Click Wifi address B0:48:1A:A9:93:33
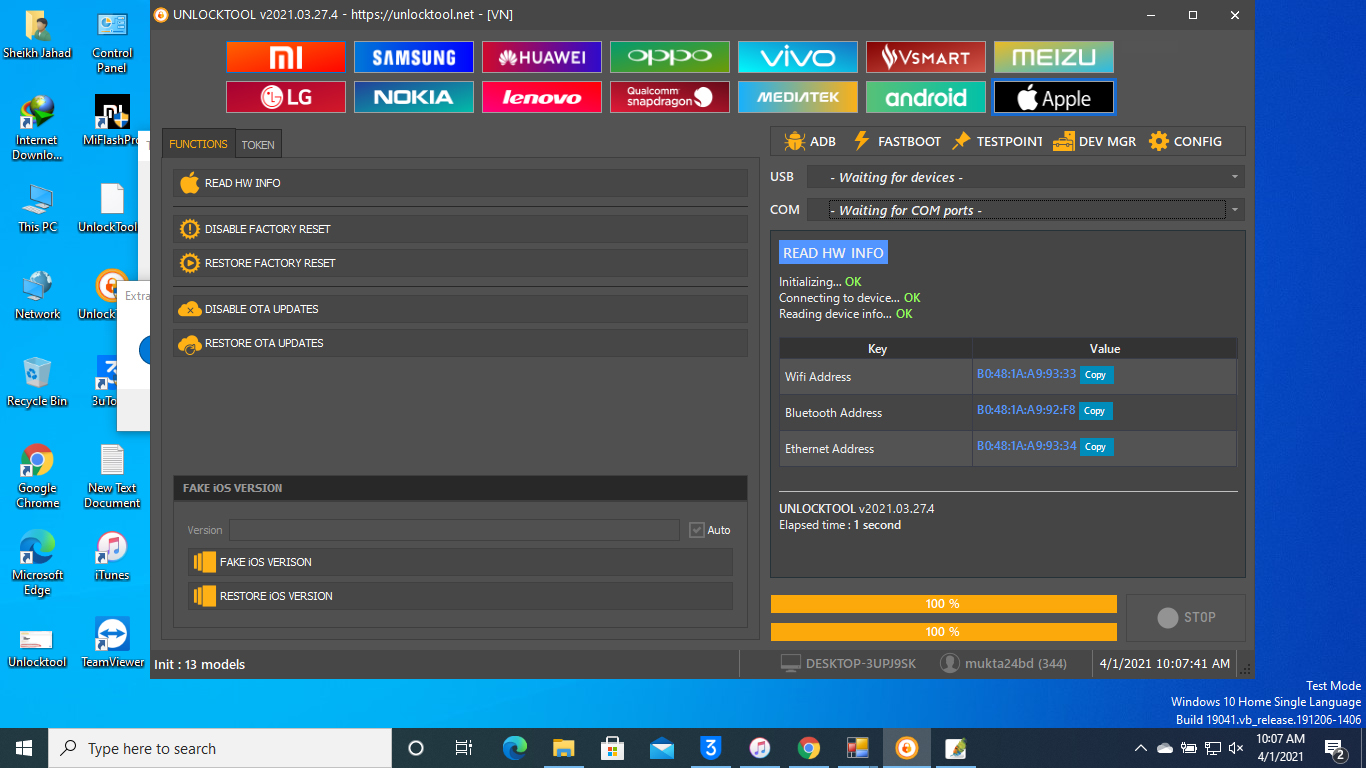Image resolution: width=1366 pixels, height=768 pixels. tap(1026, 374)
